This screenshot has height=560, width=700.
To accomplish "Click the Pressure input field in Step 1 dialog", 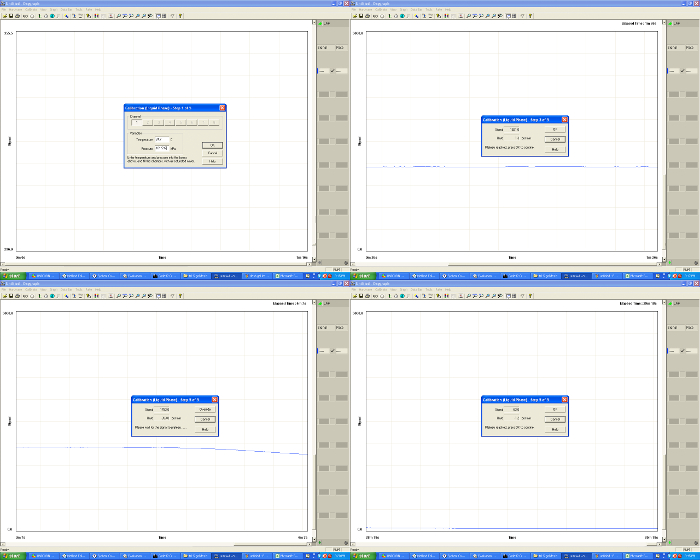I will (162, 148).
